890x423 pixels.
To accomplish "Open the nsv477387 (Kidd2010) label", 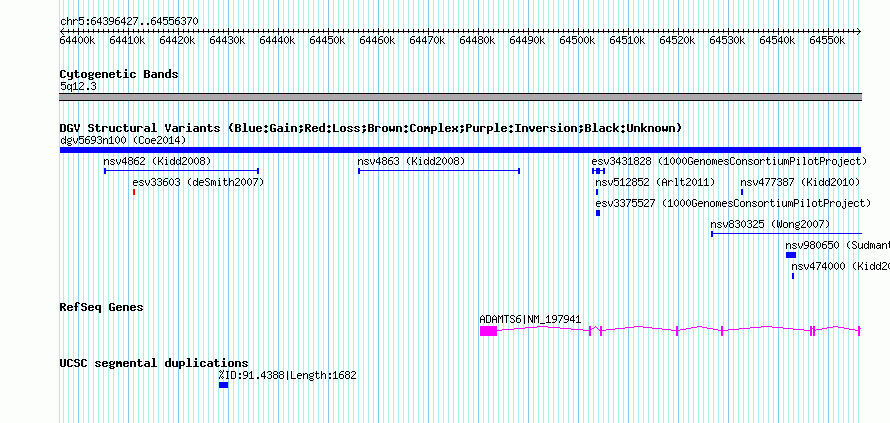I will (x=800, y=182).
